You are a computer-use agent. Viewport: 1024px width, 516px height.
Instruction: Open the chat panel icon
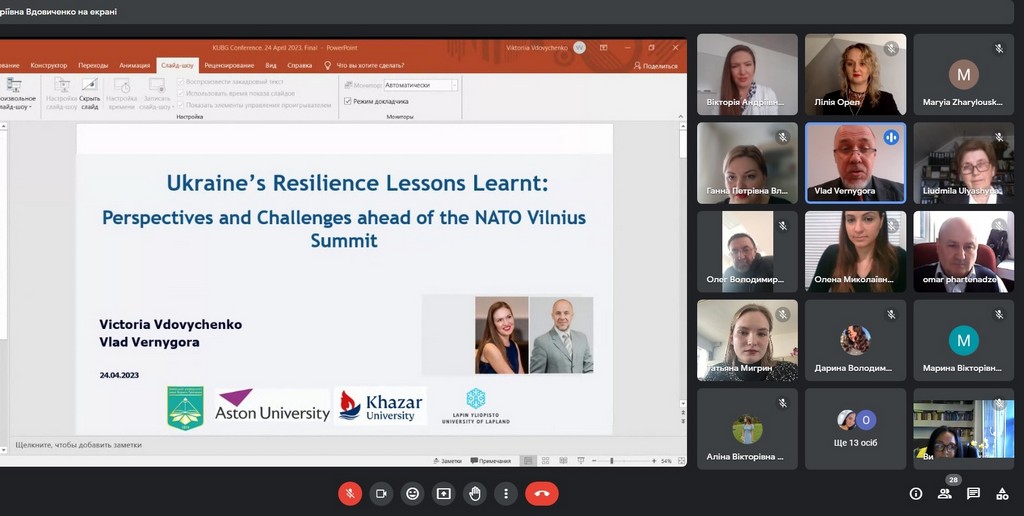pos(973,494)
